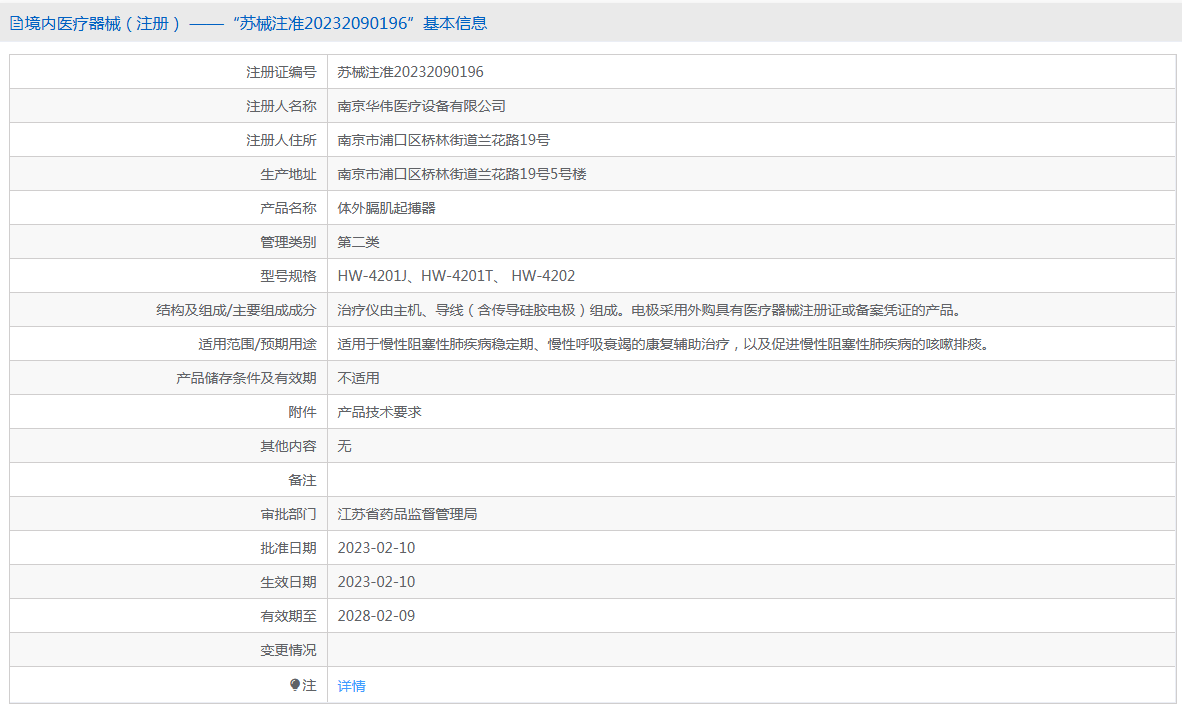Click the 2023-02-10 value in the 批准日期 row

tap(376, 548)
